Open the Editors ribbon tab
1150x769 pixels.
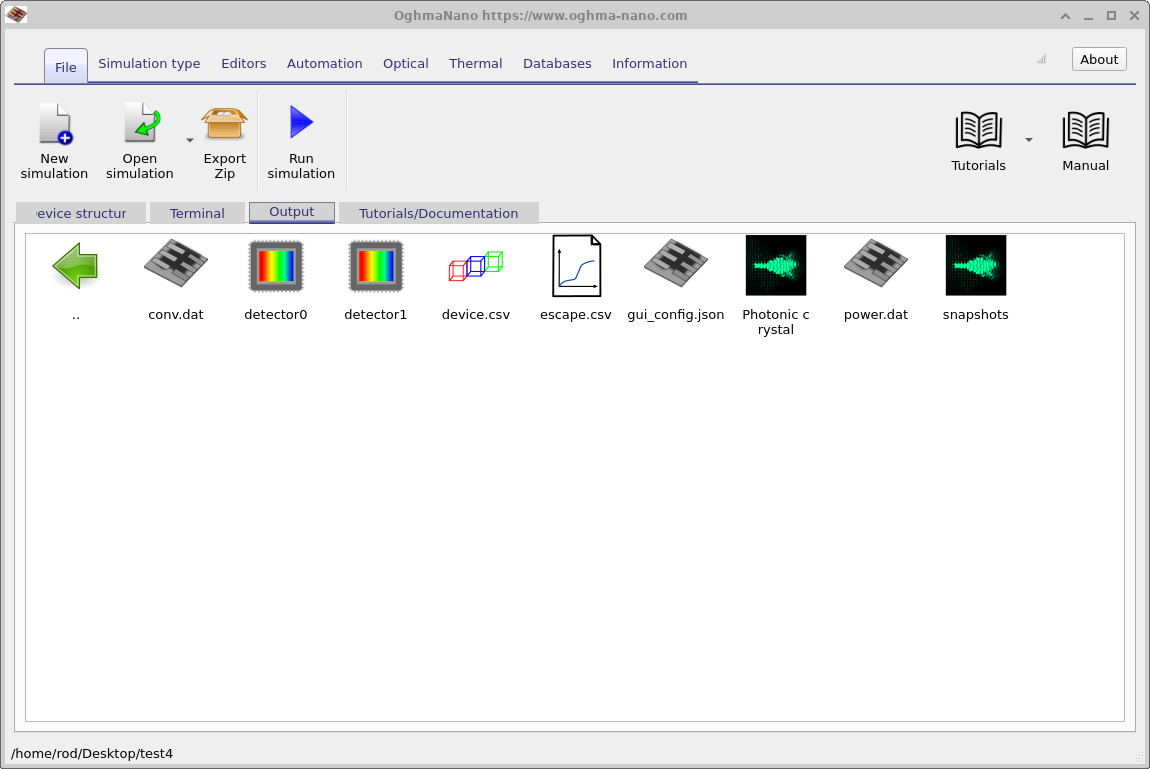[243, 64]
